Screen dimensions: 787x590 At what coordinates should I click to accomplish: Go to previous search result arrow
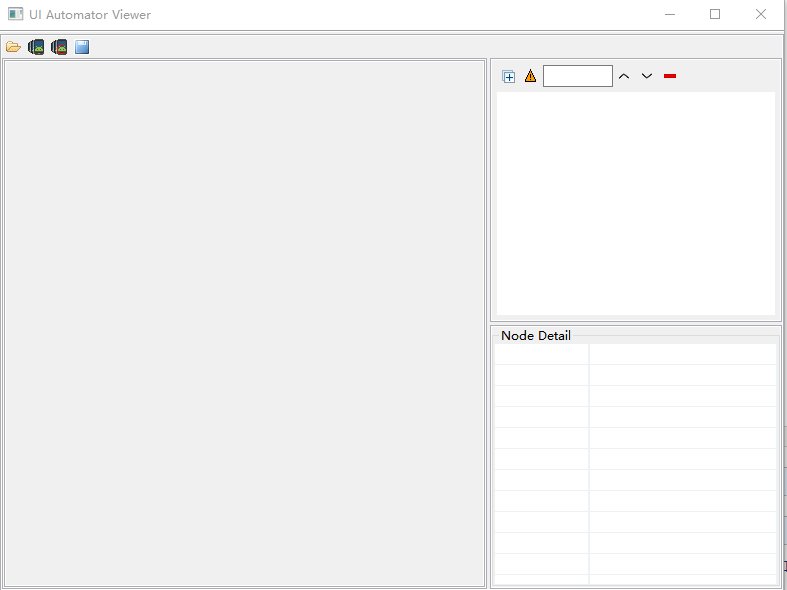pos(624,76)
